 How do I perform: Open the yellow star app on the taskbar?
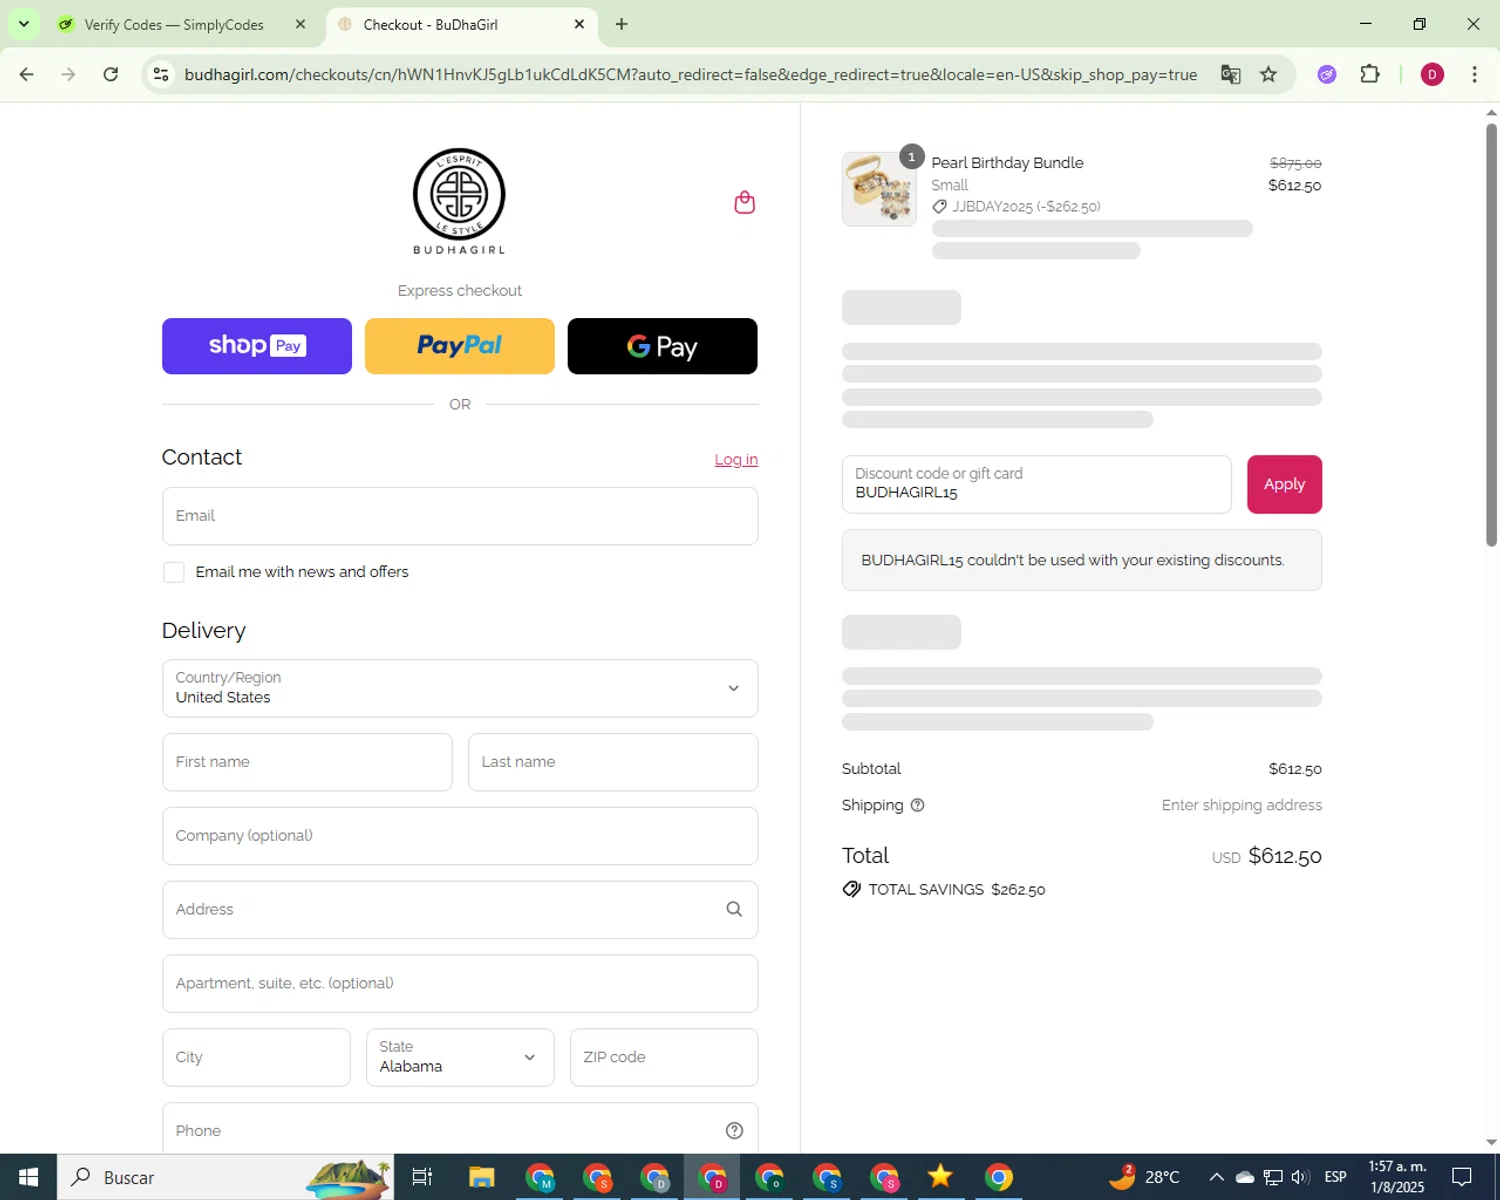940,1177
